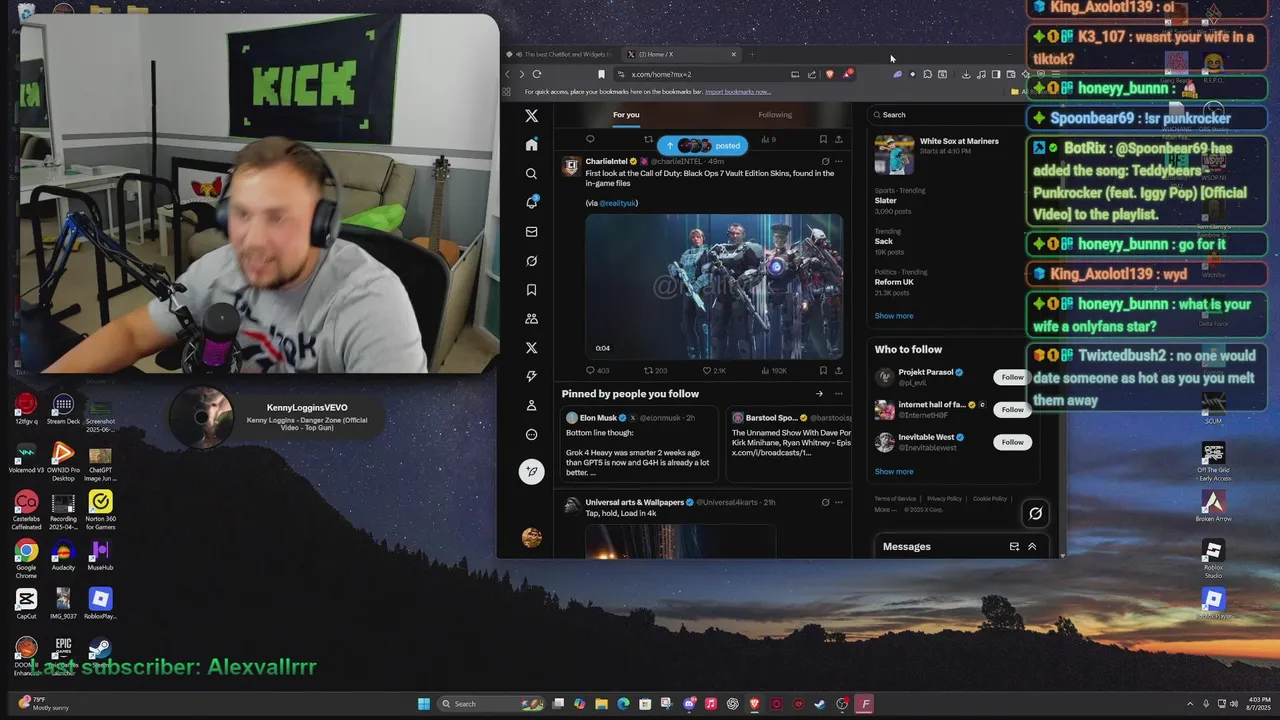
Task: Open the Reform UK trending topic
Action: tap(894, 282)
